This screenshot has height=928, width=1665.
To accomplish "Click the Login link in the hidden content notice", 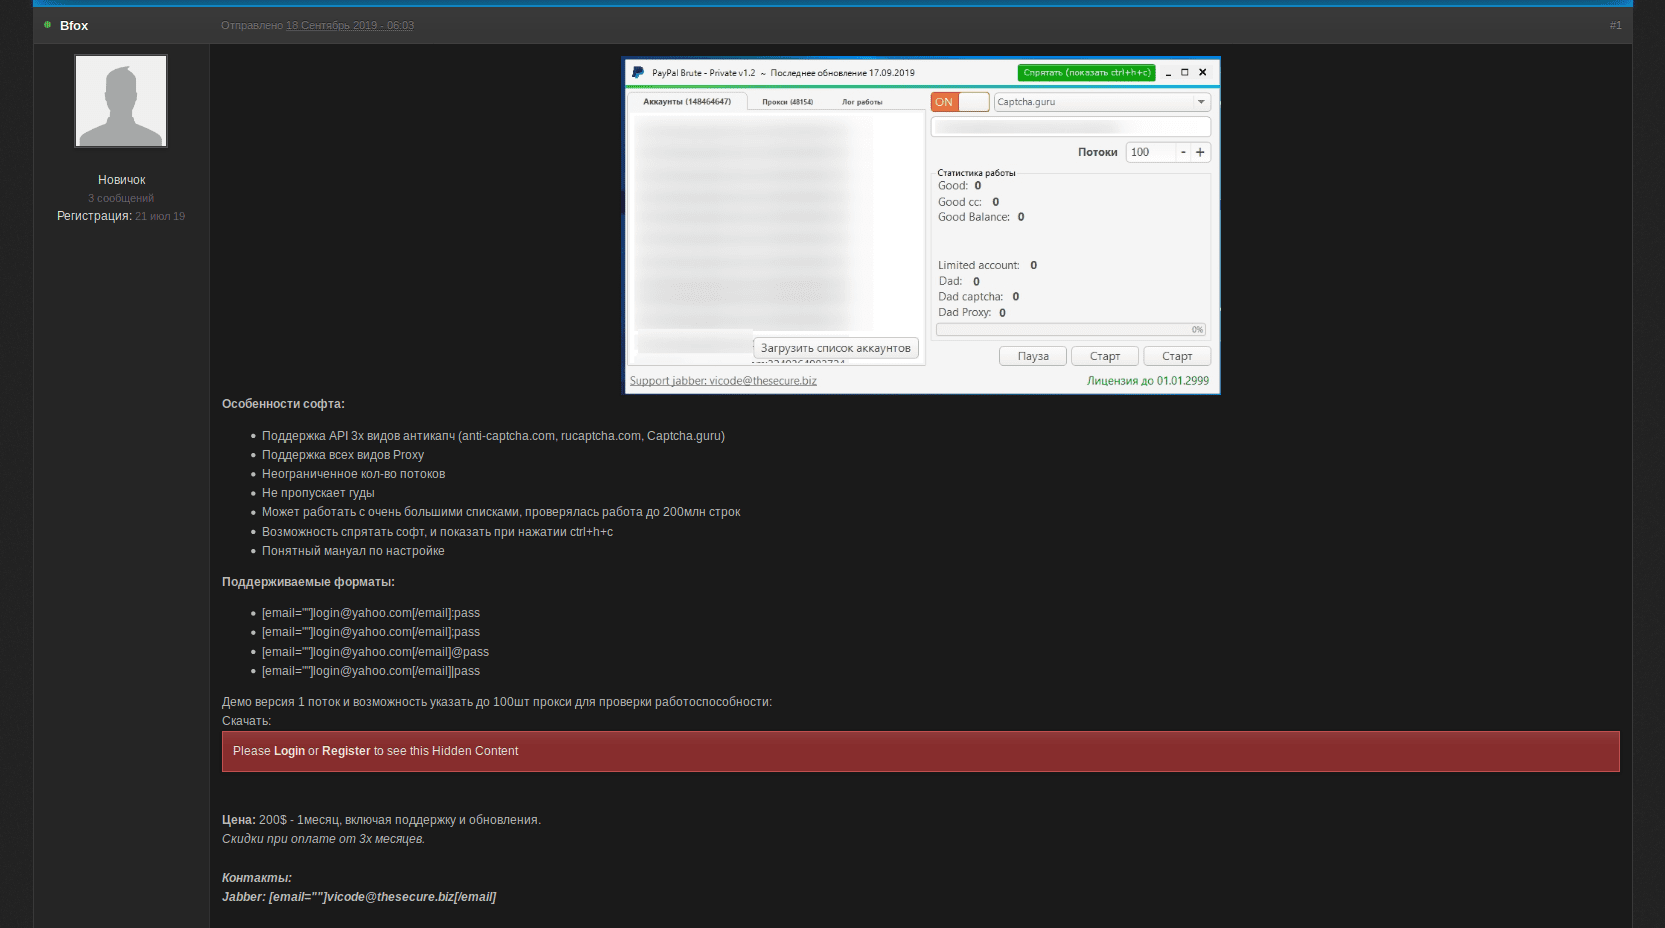I will (x=289, y=751).
